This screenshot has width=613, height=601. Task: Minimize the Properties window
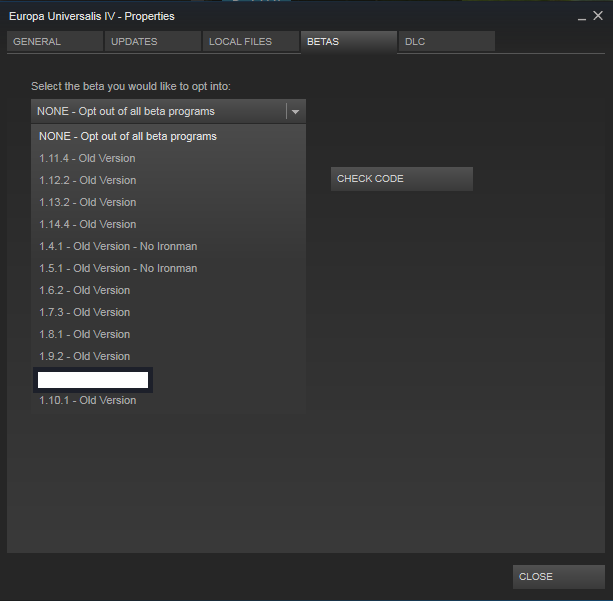pos(582,17)
